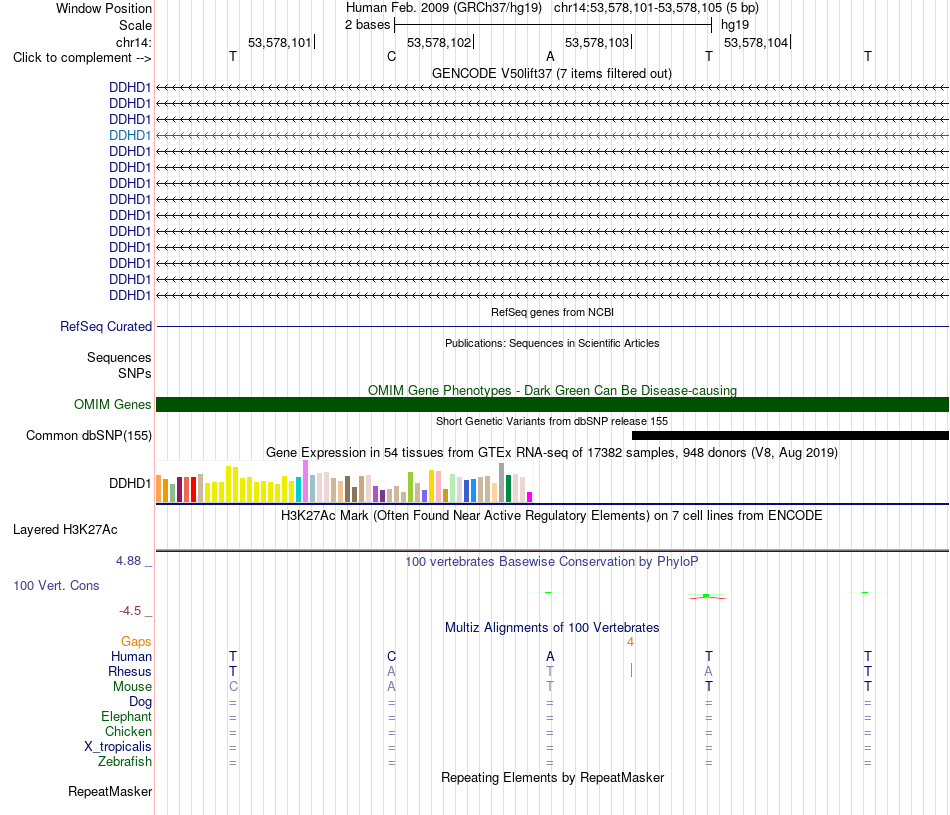Click the Gaps row label
Viewport: 950px width, 815px height.
coord(136,641)
